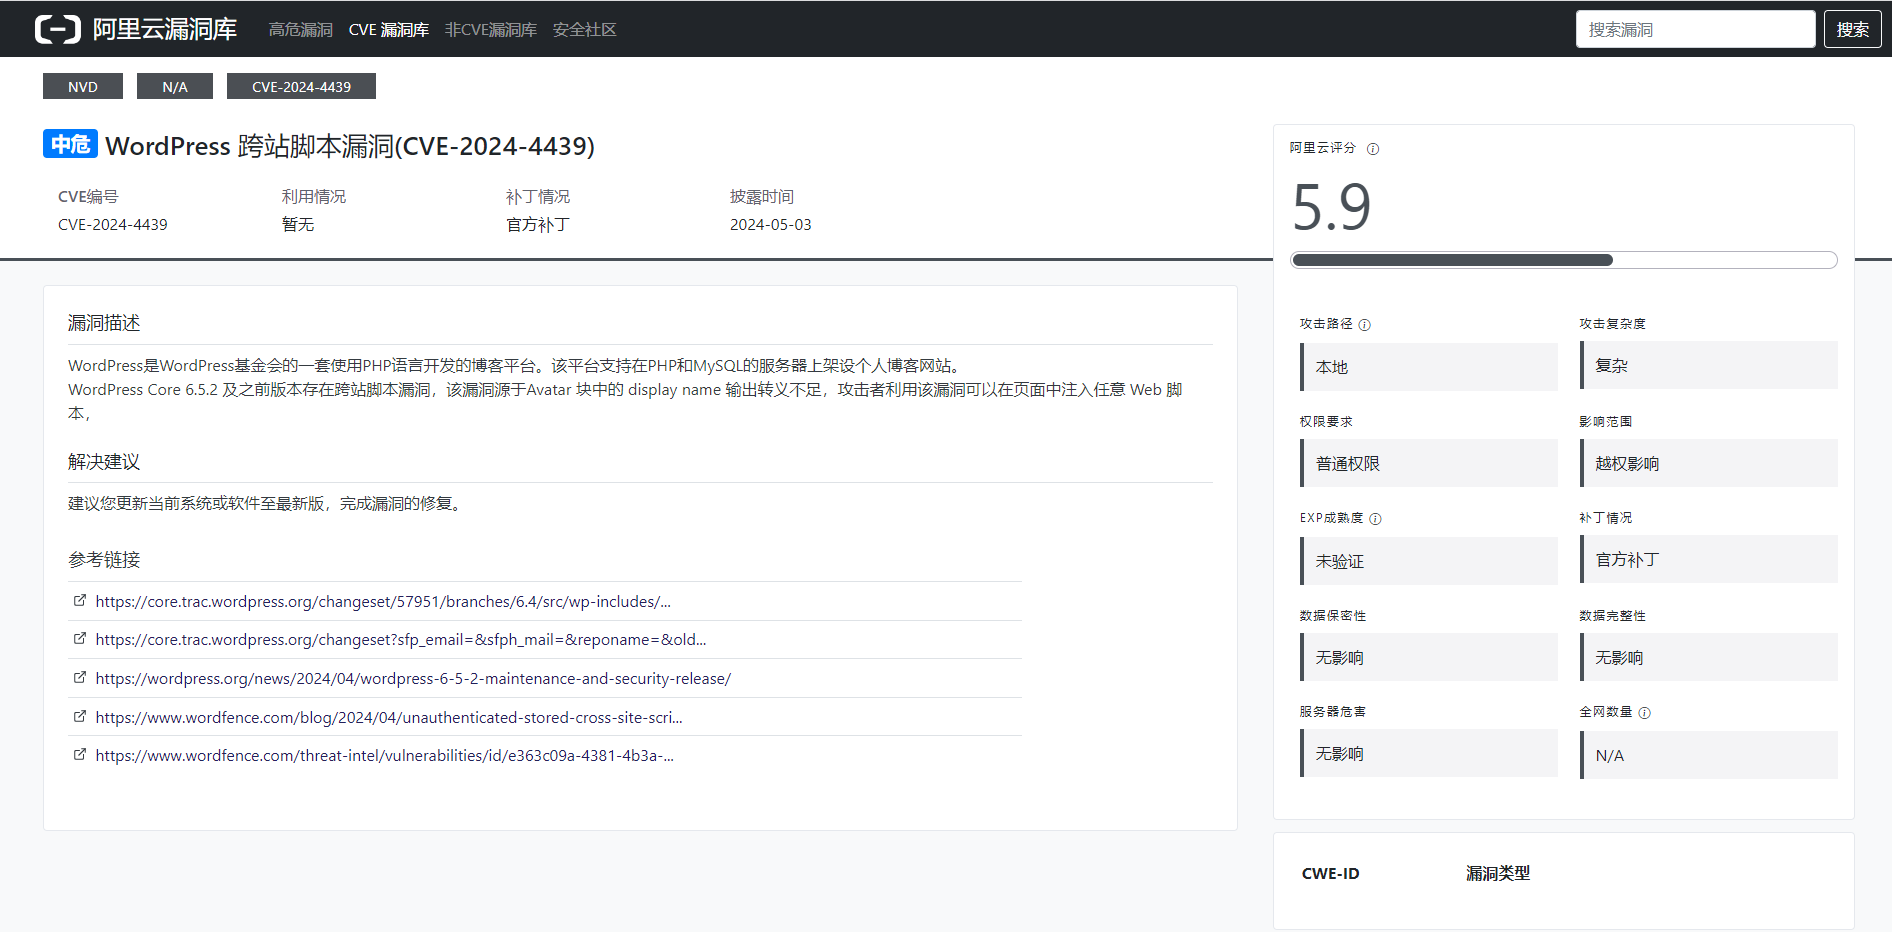Click the 漏洞描述 section heading
The height and width of the screenshot is (932, 1892).
(x=104, y=323)
